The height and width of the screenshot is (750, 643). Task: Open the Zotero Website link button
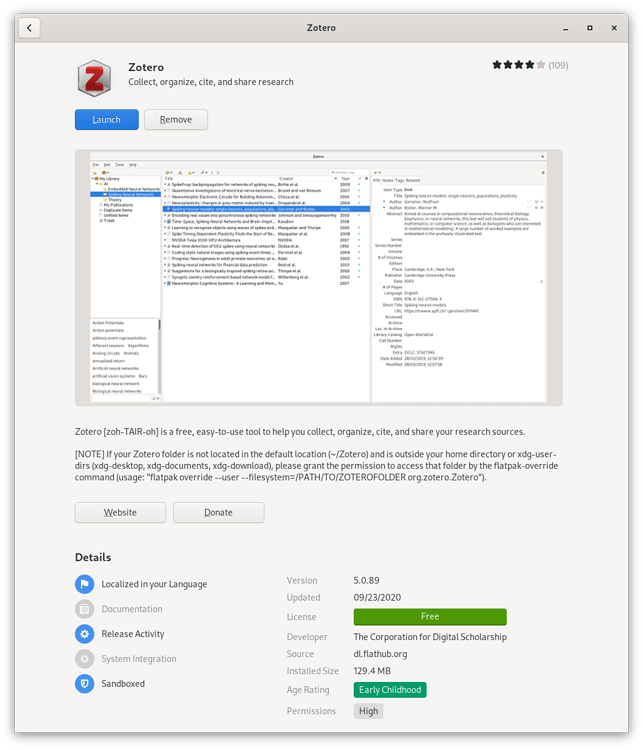(121, 512)
